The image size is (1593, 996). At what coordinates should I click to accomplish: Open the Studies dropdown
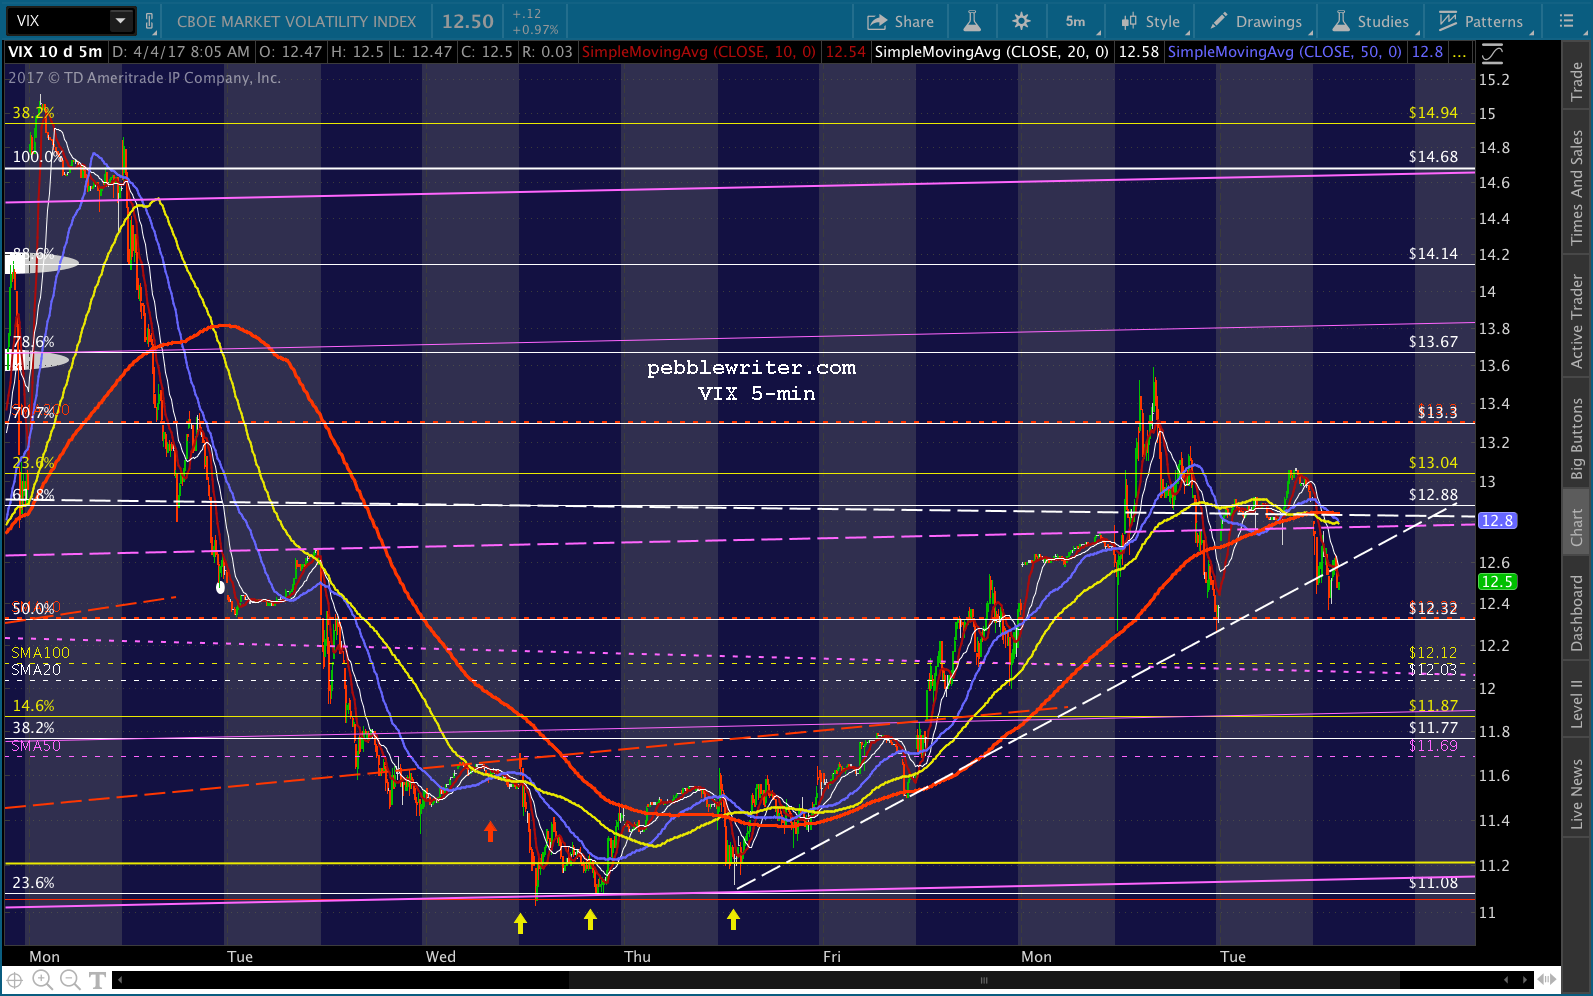pyautogui.click(x=1370, y=21)
